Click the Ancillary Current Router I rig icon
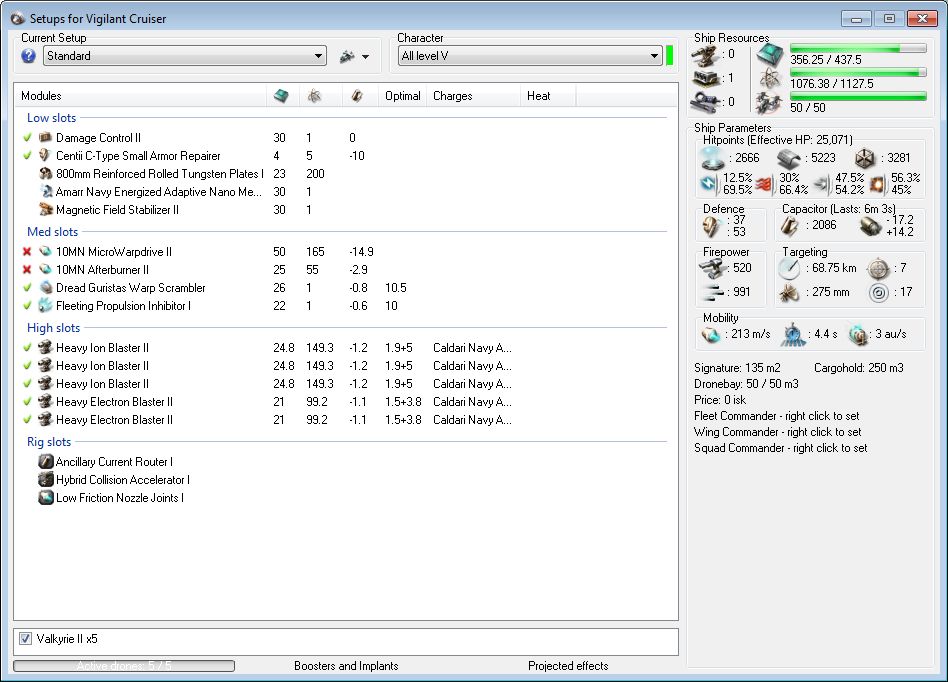This screenshot has height=682, width=948. [x=45, y=462]
